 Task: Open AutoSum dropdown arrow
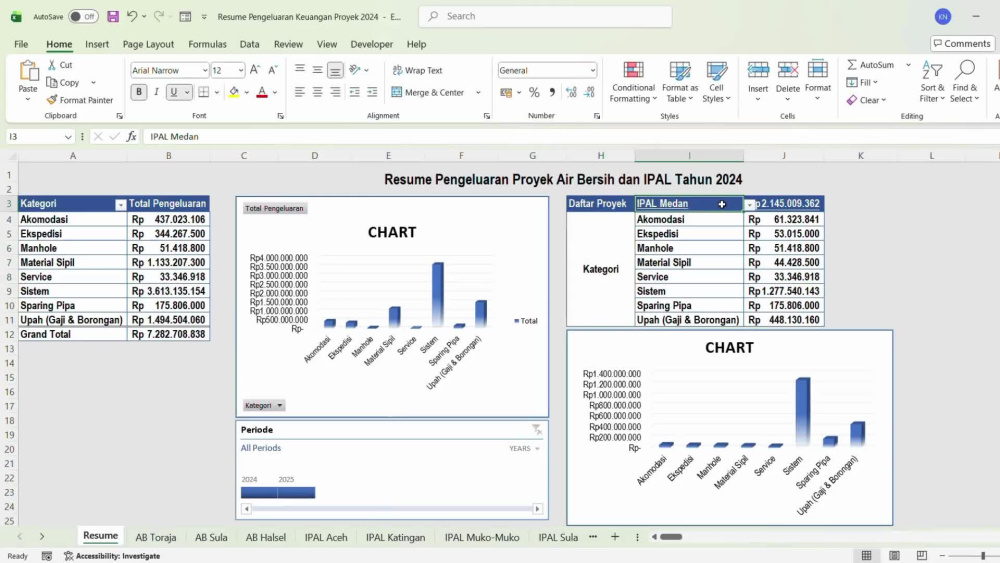tap(908, 65)
